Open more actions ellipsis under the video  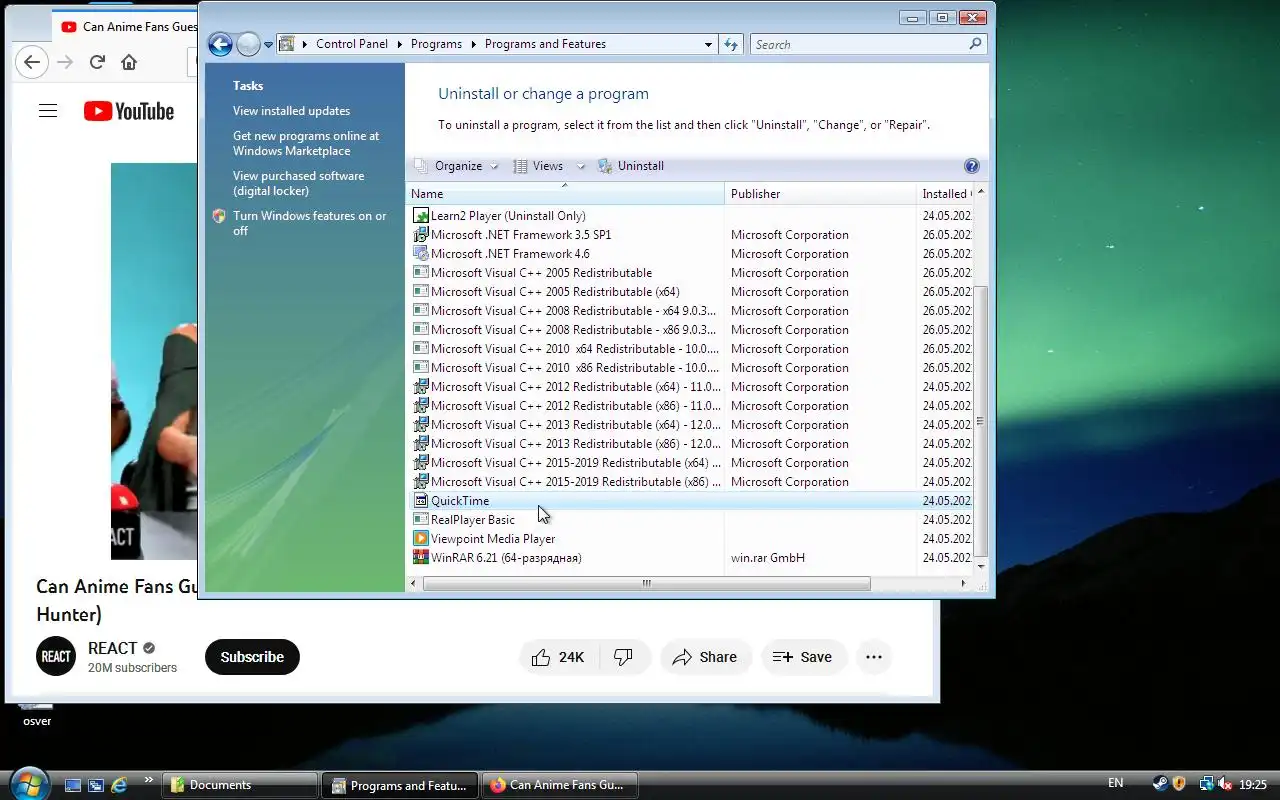click(874, 657)
